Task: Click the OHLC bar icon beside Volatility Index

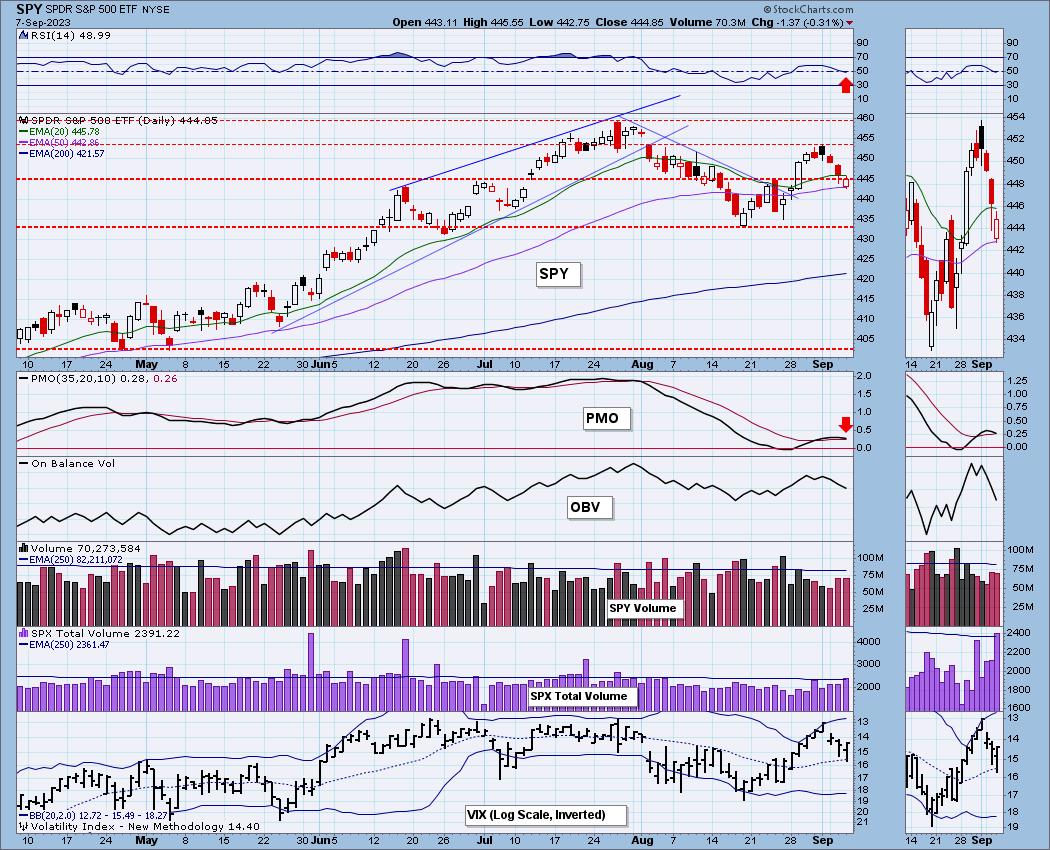Action: [23, 827]
